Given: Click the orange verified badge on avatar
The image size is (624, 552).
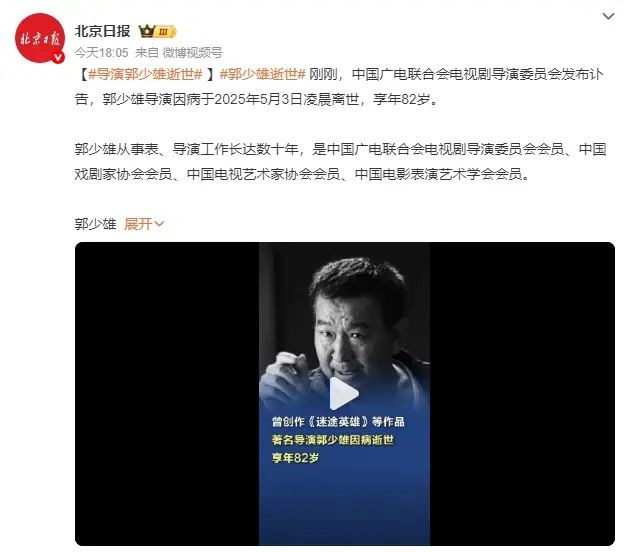Looking at the screenshot, I should (58, 57).
